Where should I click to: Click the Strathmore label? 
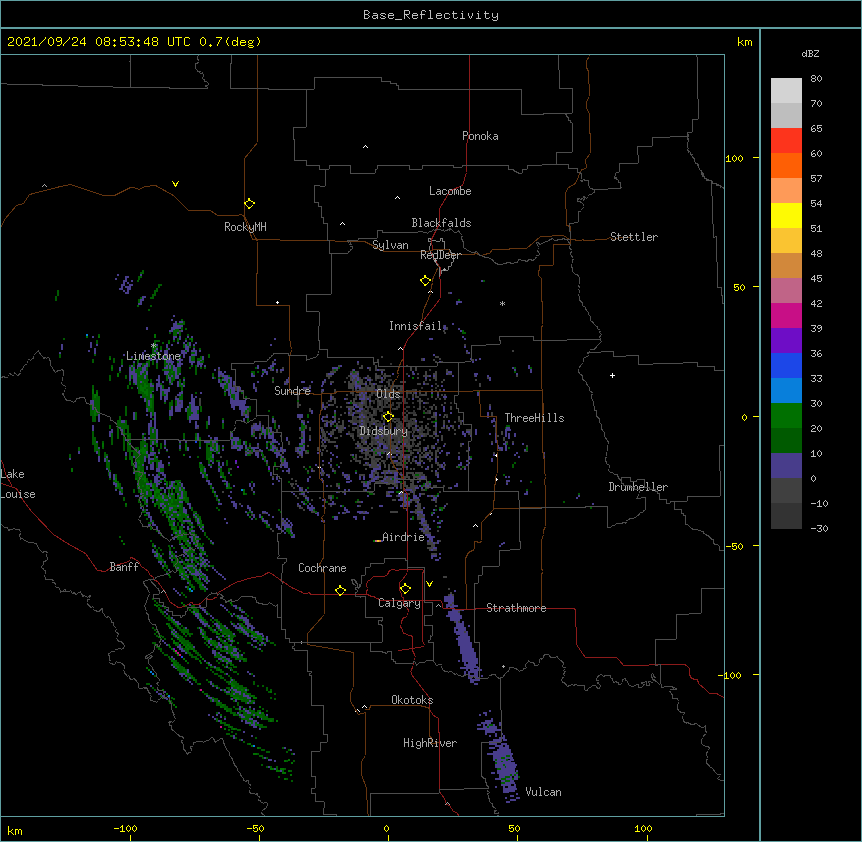click(516, 608)
